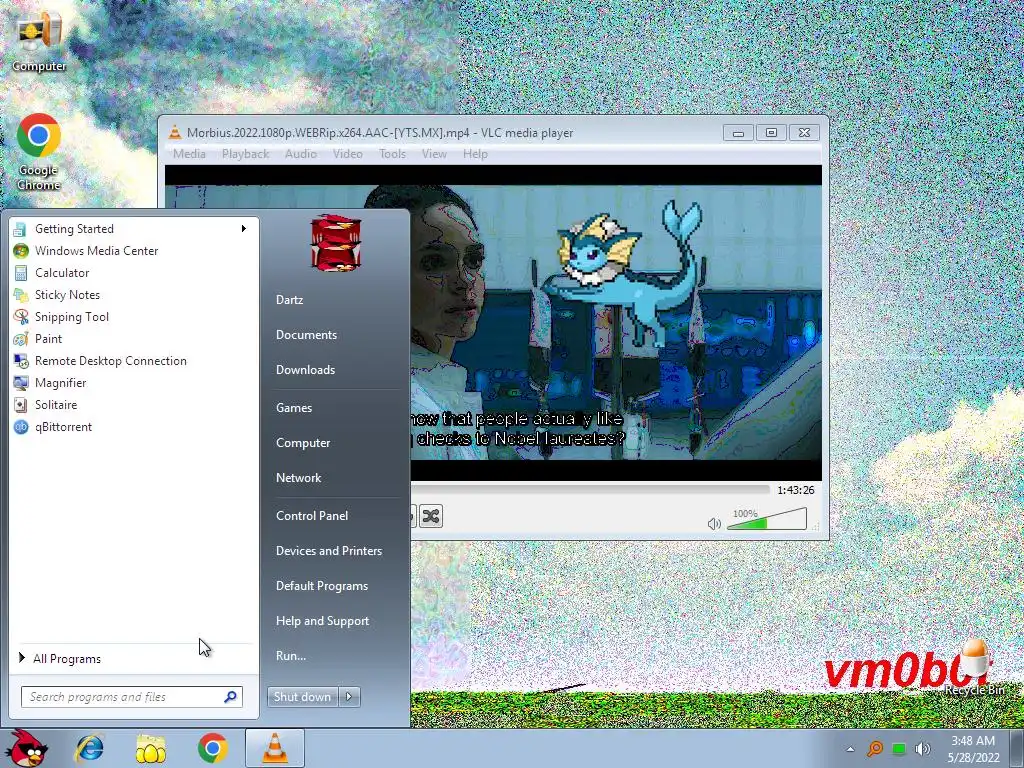Click the Angry Birds Start button
The width and height of the screenshot is (1024, 768).
(x=26, y=748)
